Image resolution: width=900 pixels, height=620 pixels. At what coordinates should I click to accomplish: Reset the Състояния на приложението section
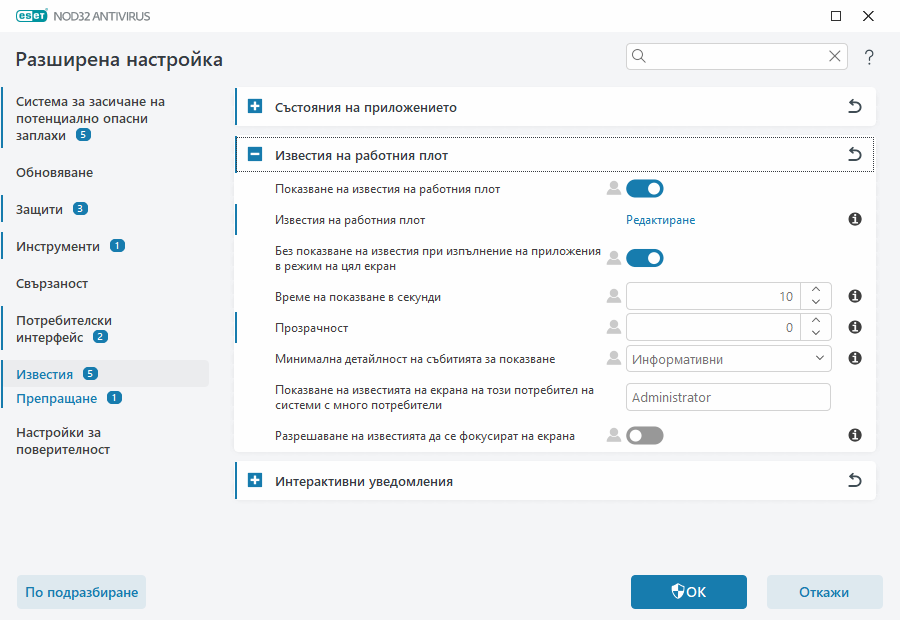click(x=855, y=106)
